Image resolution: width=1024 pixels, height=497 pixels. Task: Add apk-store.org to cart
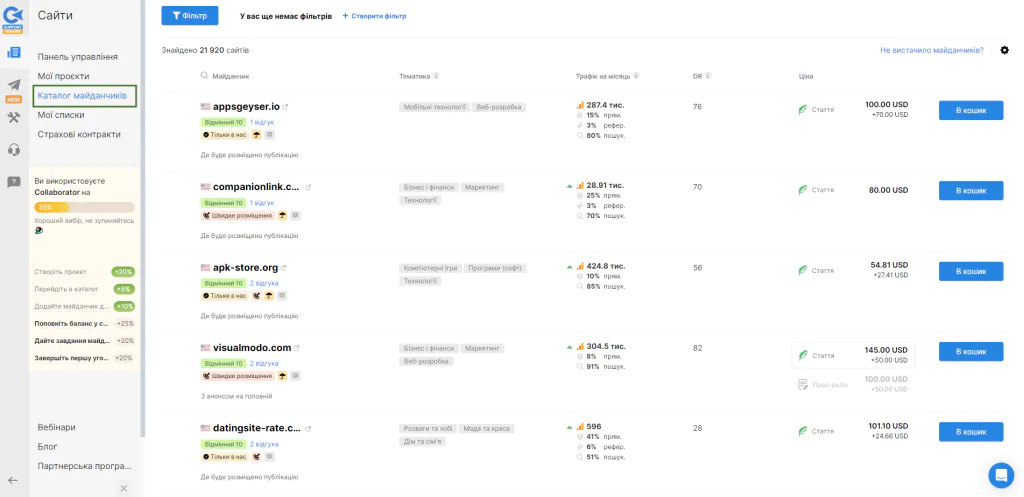[971, 271]
